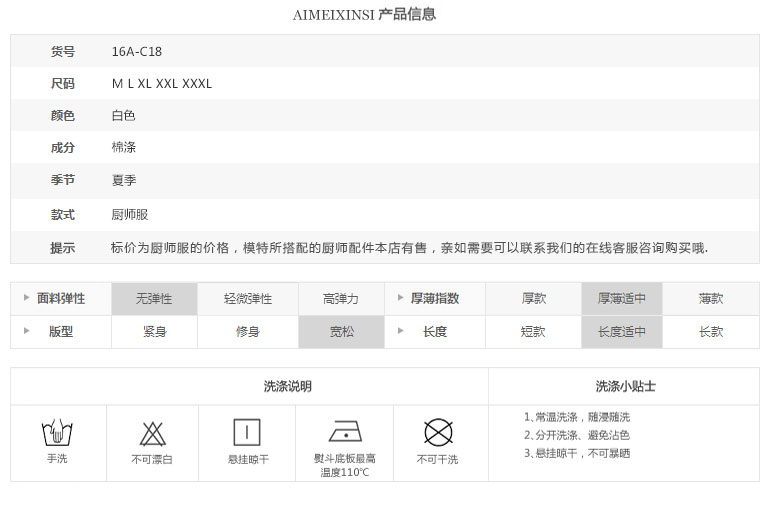The width and height of the screenshot is (780, 505).
Task: Click the item number 16A-C18
Action: [137, 52]
